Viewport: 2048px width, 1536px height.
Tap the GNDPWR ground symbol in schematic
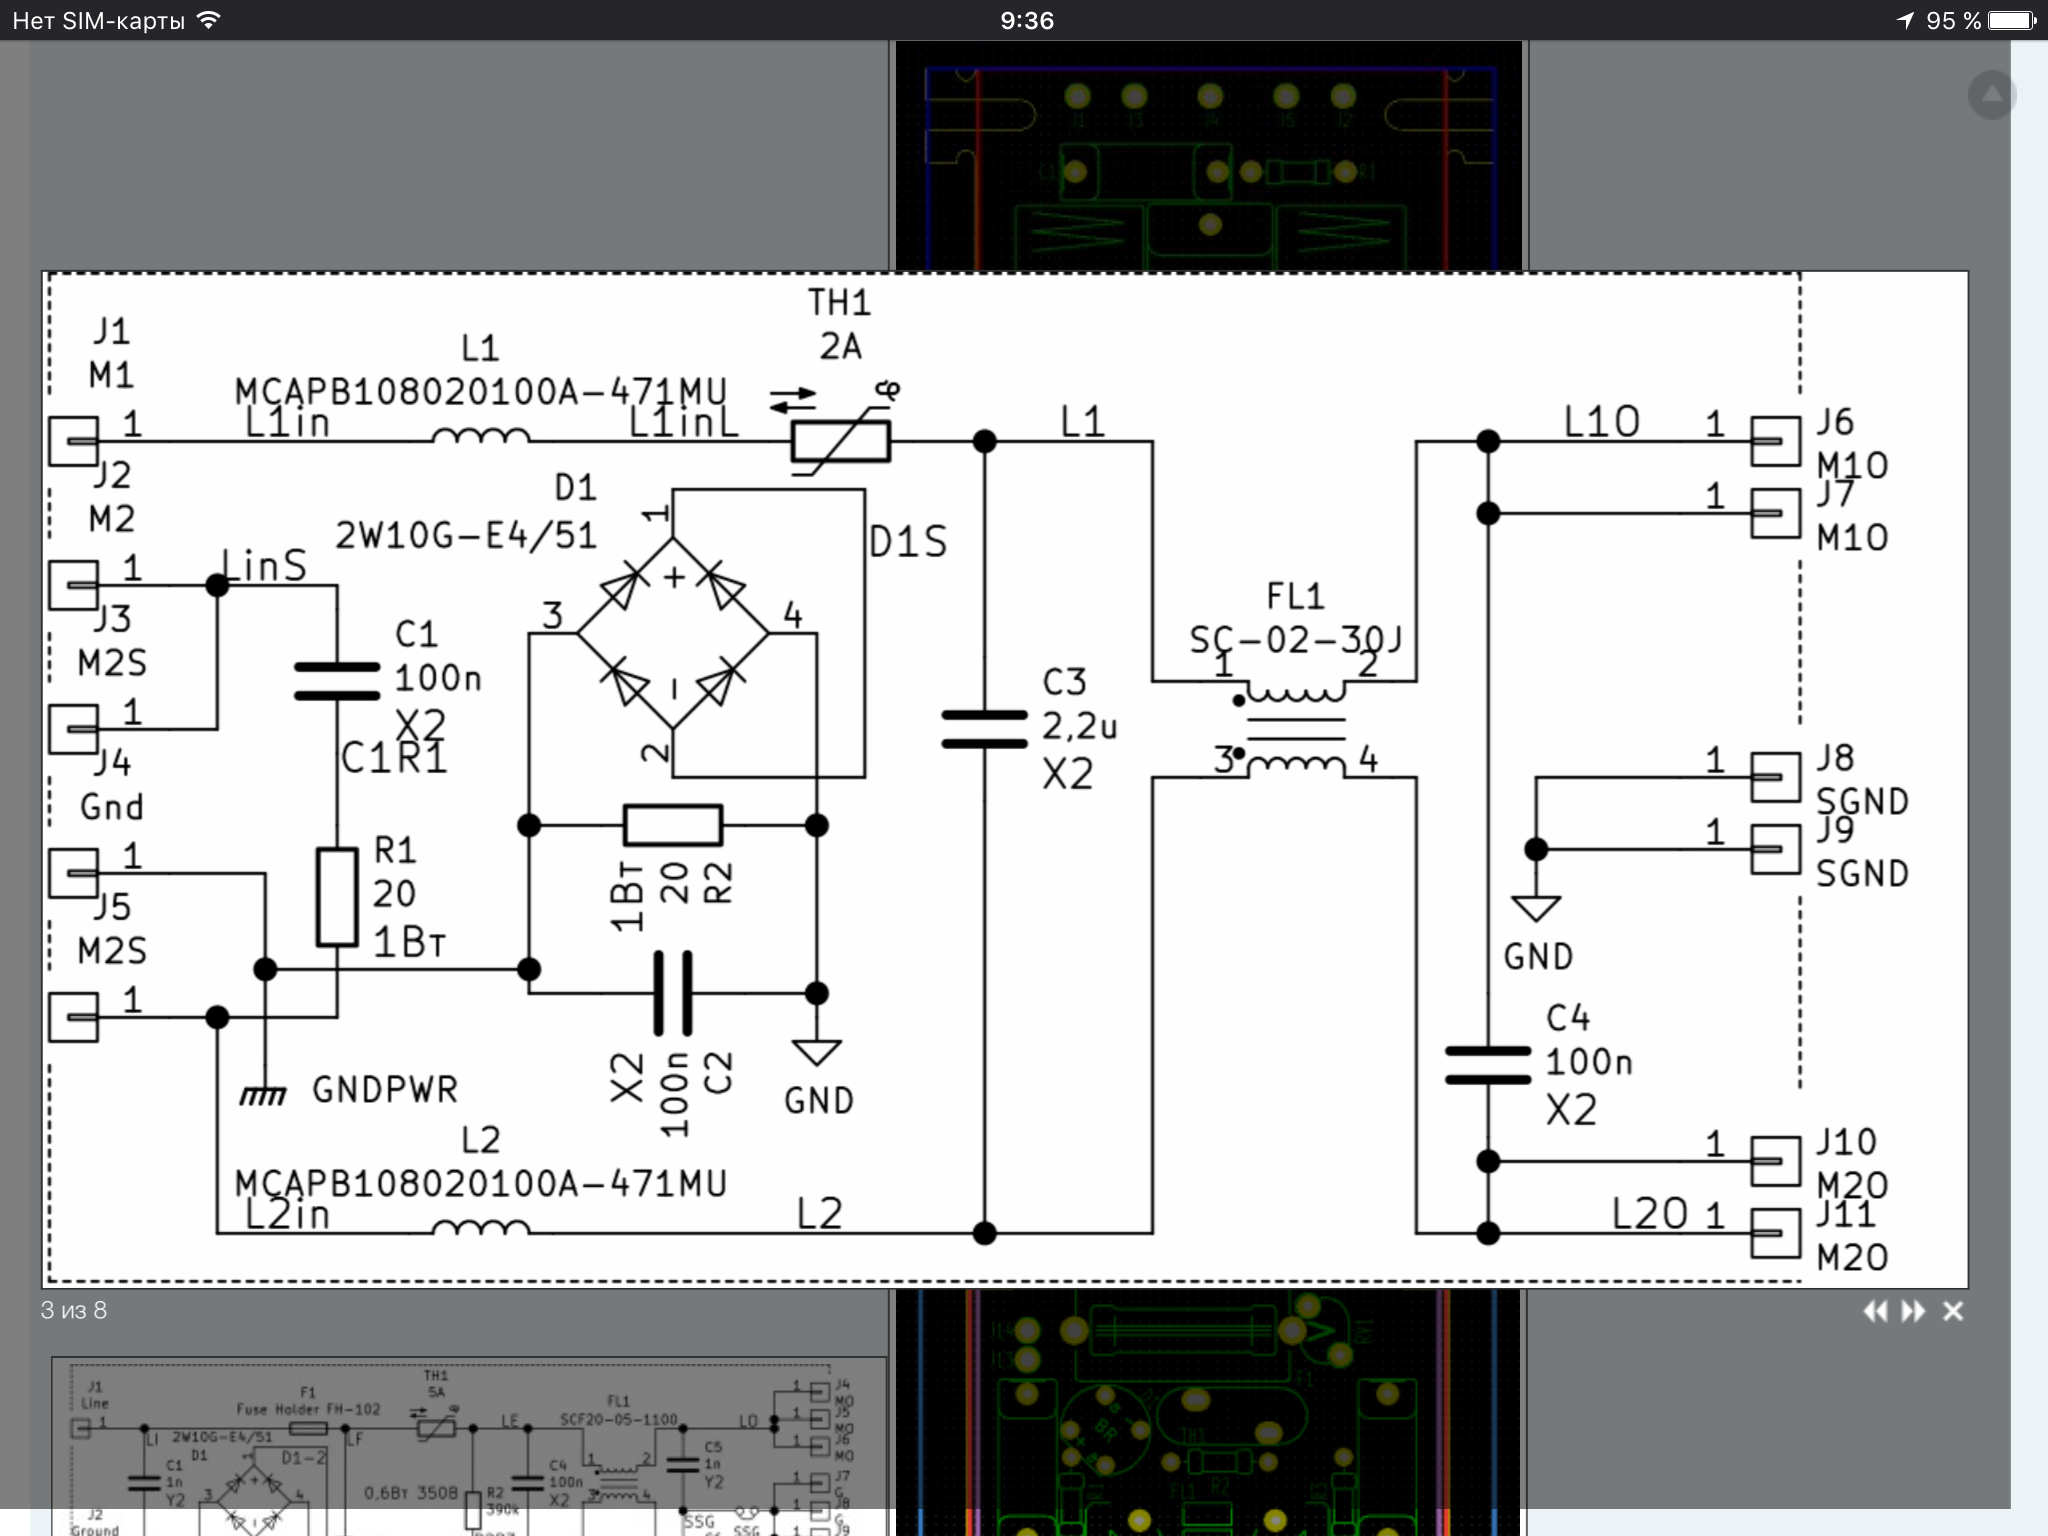264,1095
